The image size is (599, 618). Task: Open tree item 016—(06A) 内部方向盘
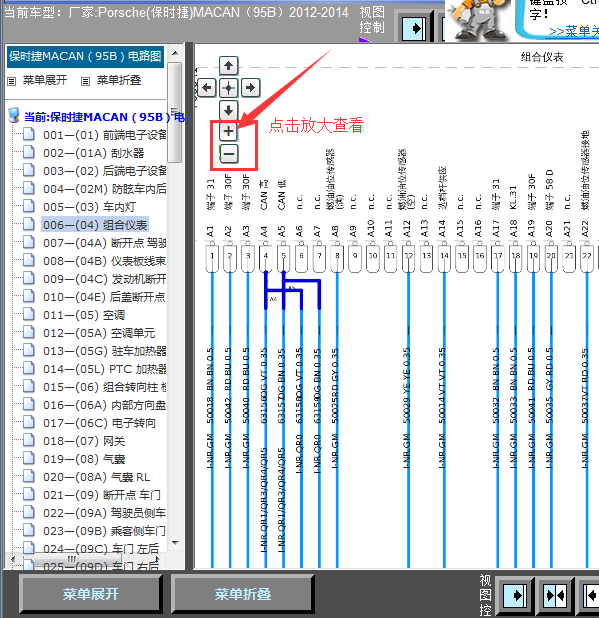[104, 405]
